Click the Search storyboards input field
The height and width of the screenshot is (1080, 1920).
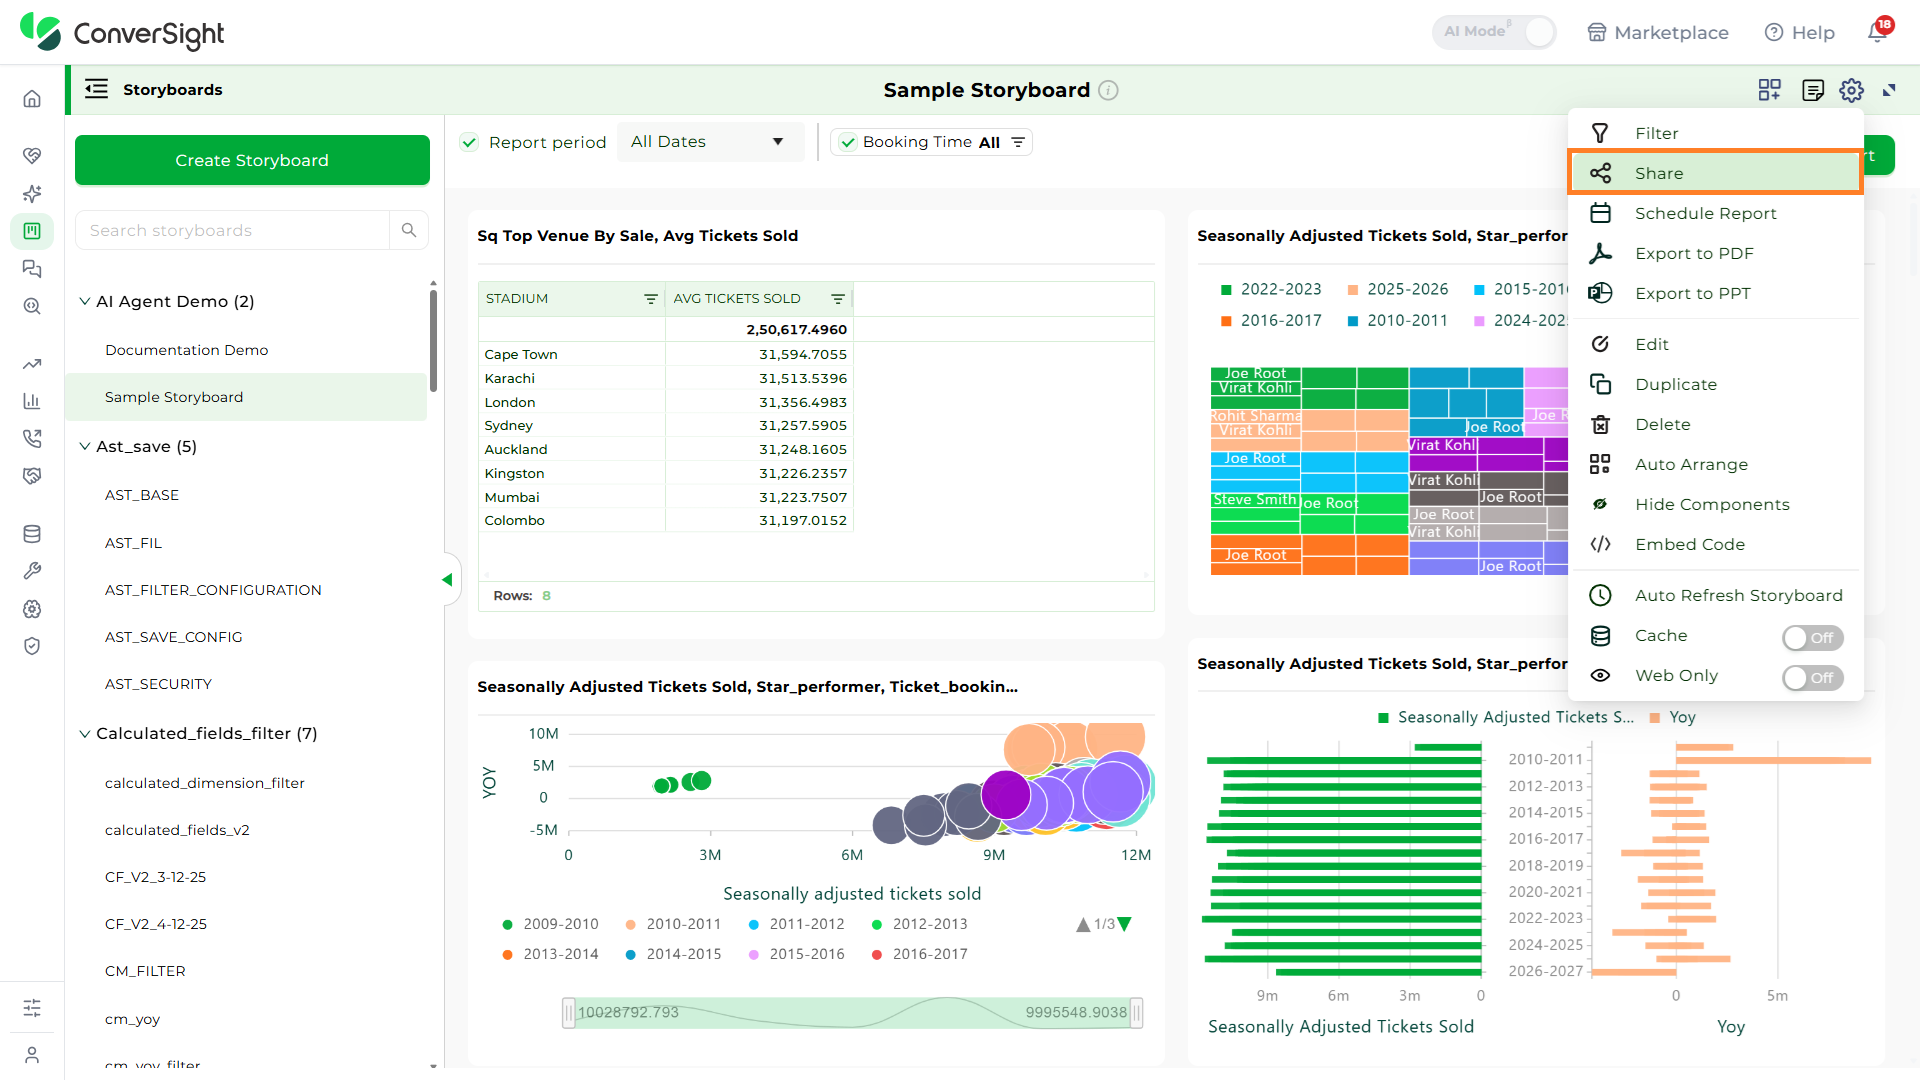click(x=232, y=230)
